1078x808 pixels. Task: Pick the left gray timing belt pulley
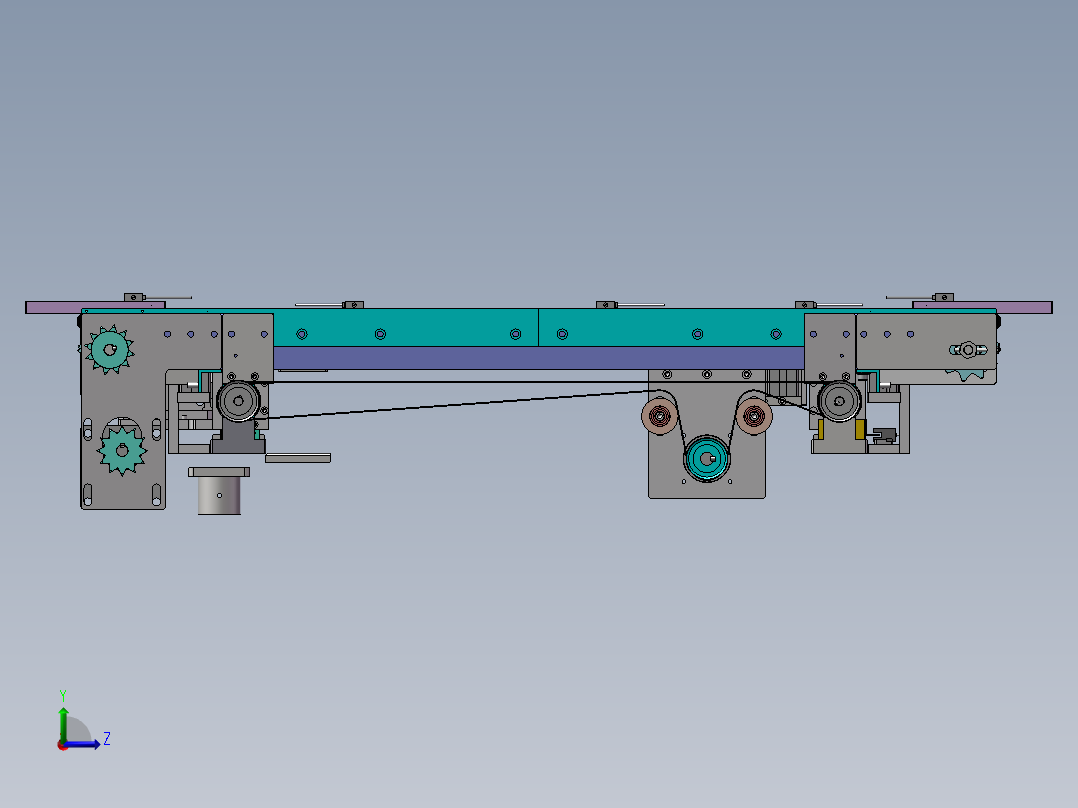pos(239,401)
